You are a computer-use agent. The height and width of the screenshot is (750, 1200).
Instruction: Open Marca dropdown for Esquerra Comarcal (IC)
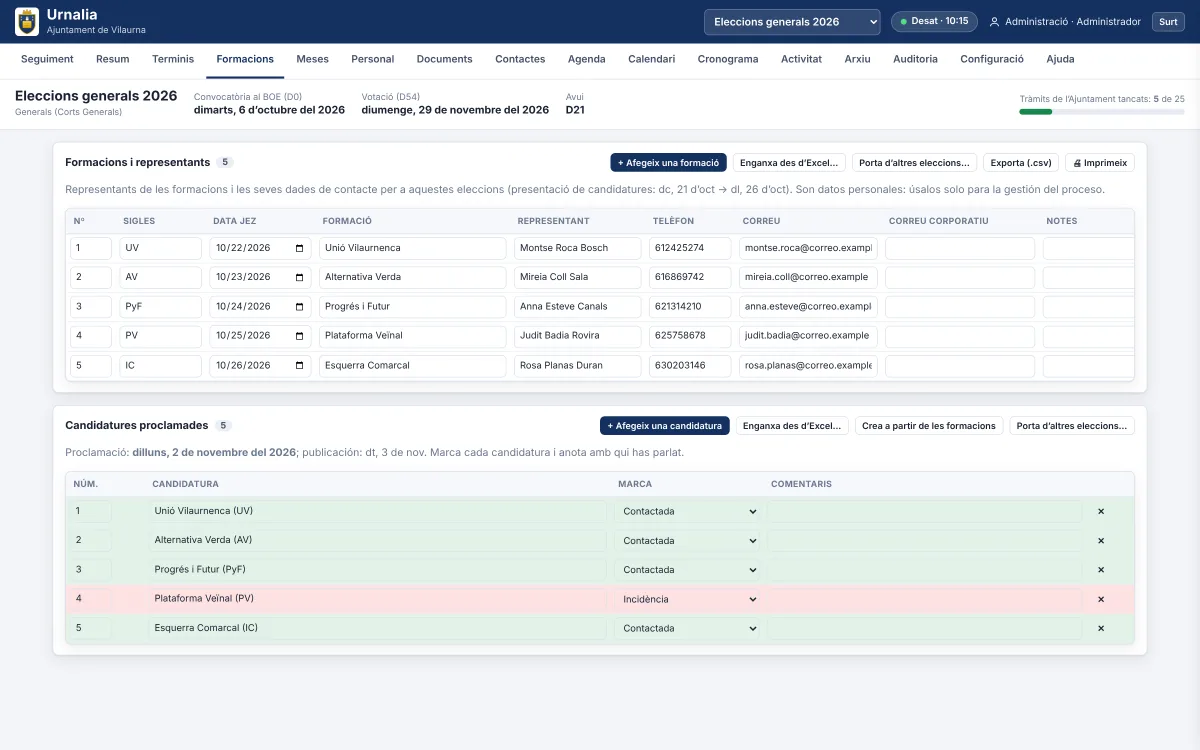[x=690, y=629]
